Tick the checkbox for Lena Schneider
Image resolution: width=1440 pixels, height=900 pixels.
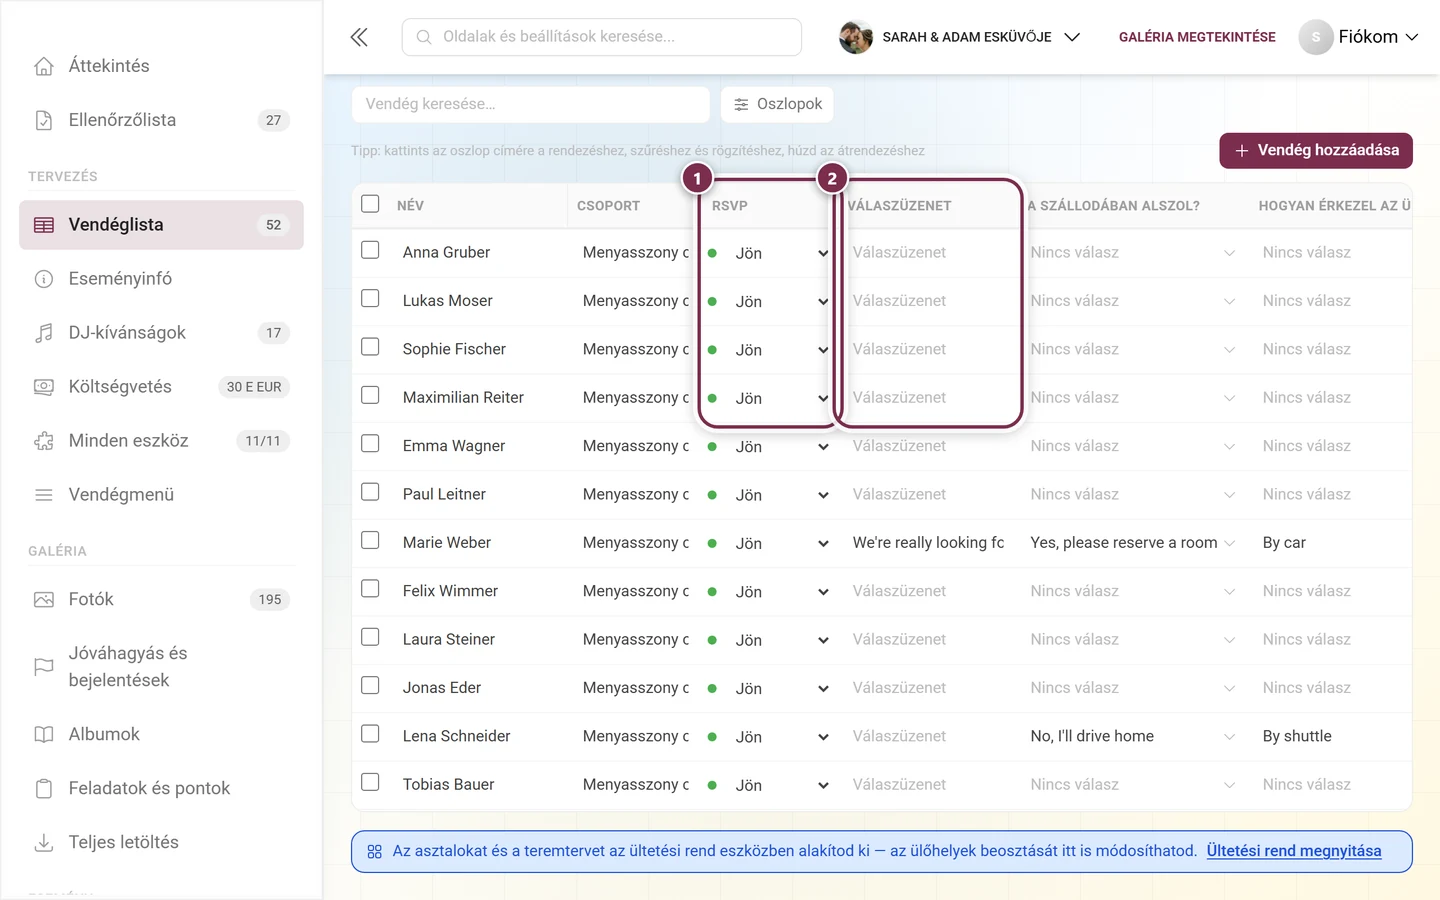point(370,734)
